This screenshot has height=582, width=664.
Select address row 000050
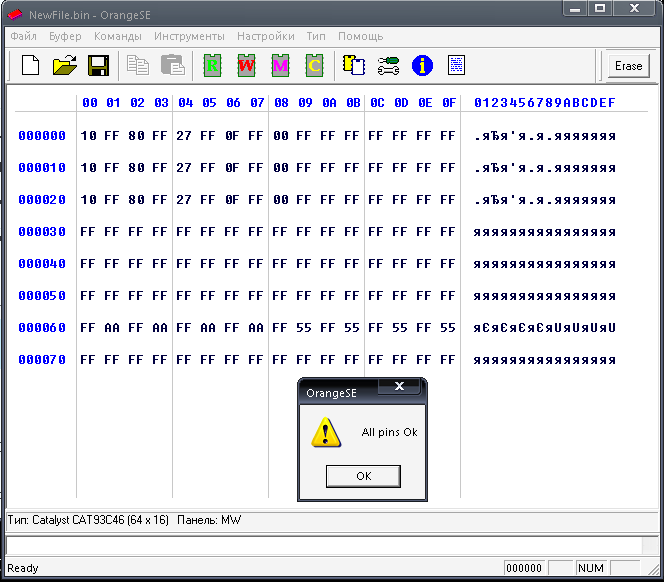(42, 296)
